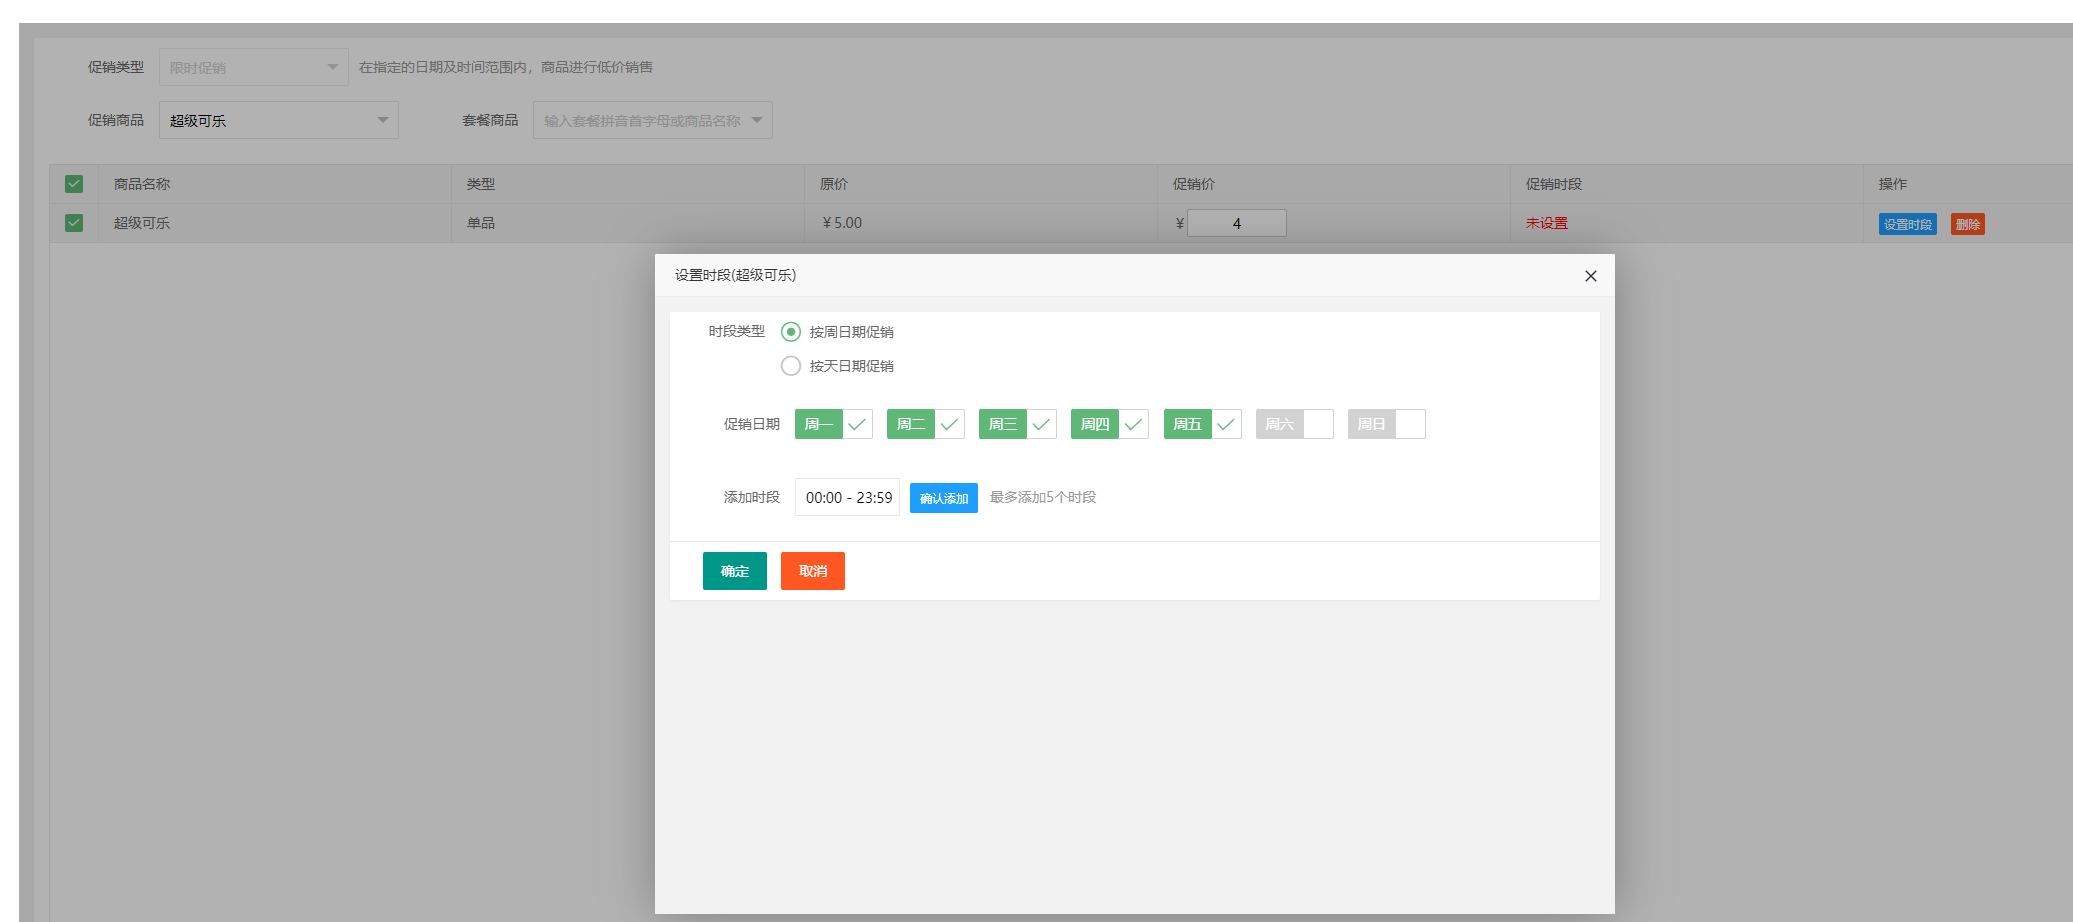Toggle the select-all checkbox in table header

pos(74,184)
